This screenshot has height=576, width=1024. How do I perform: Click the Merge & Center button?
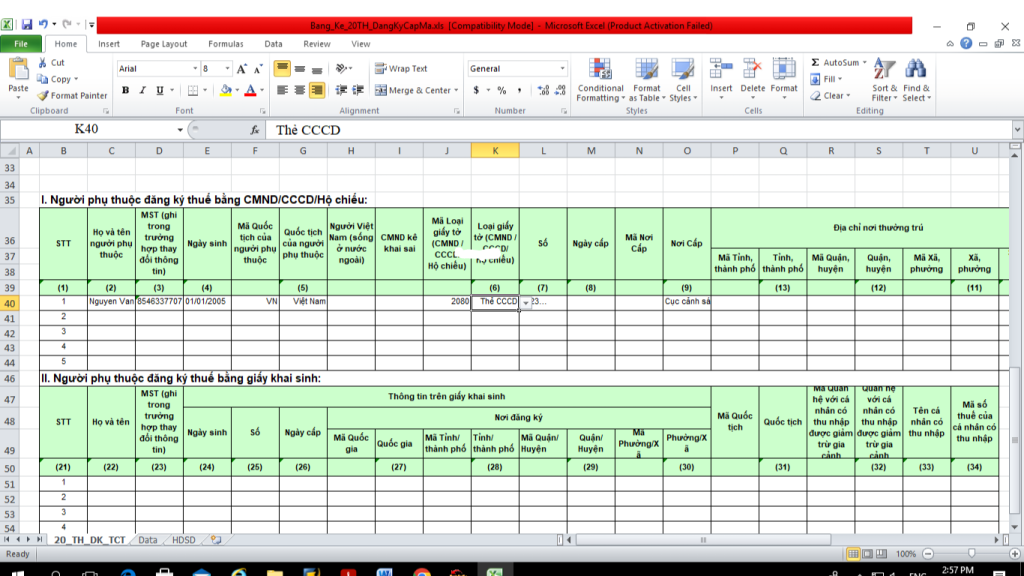tap(412, 90)
